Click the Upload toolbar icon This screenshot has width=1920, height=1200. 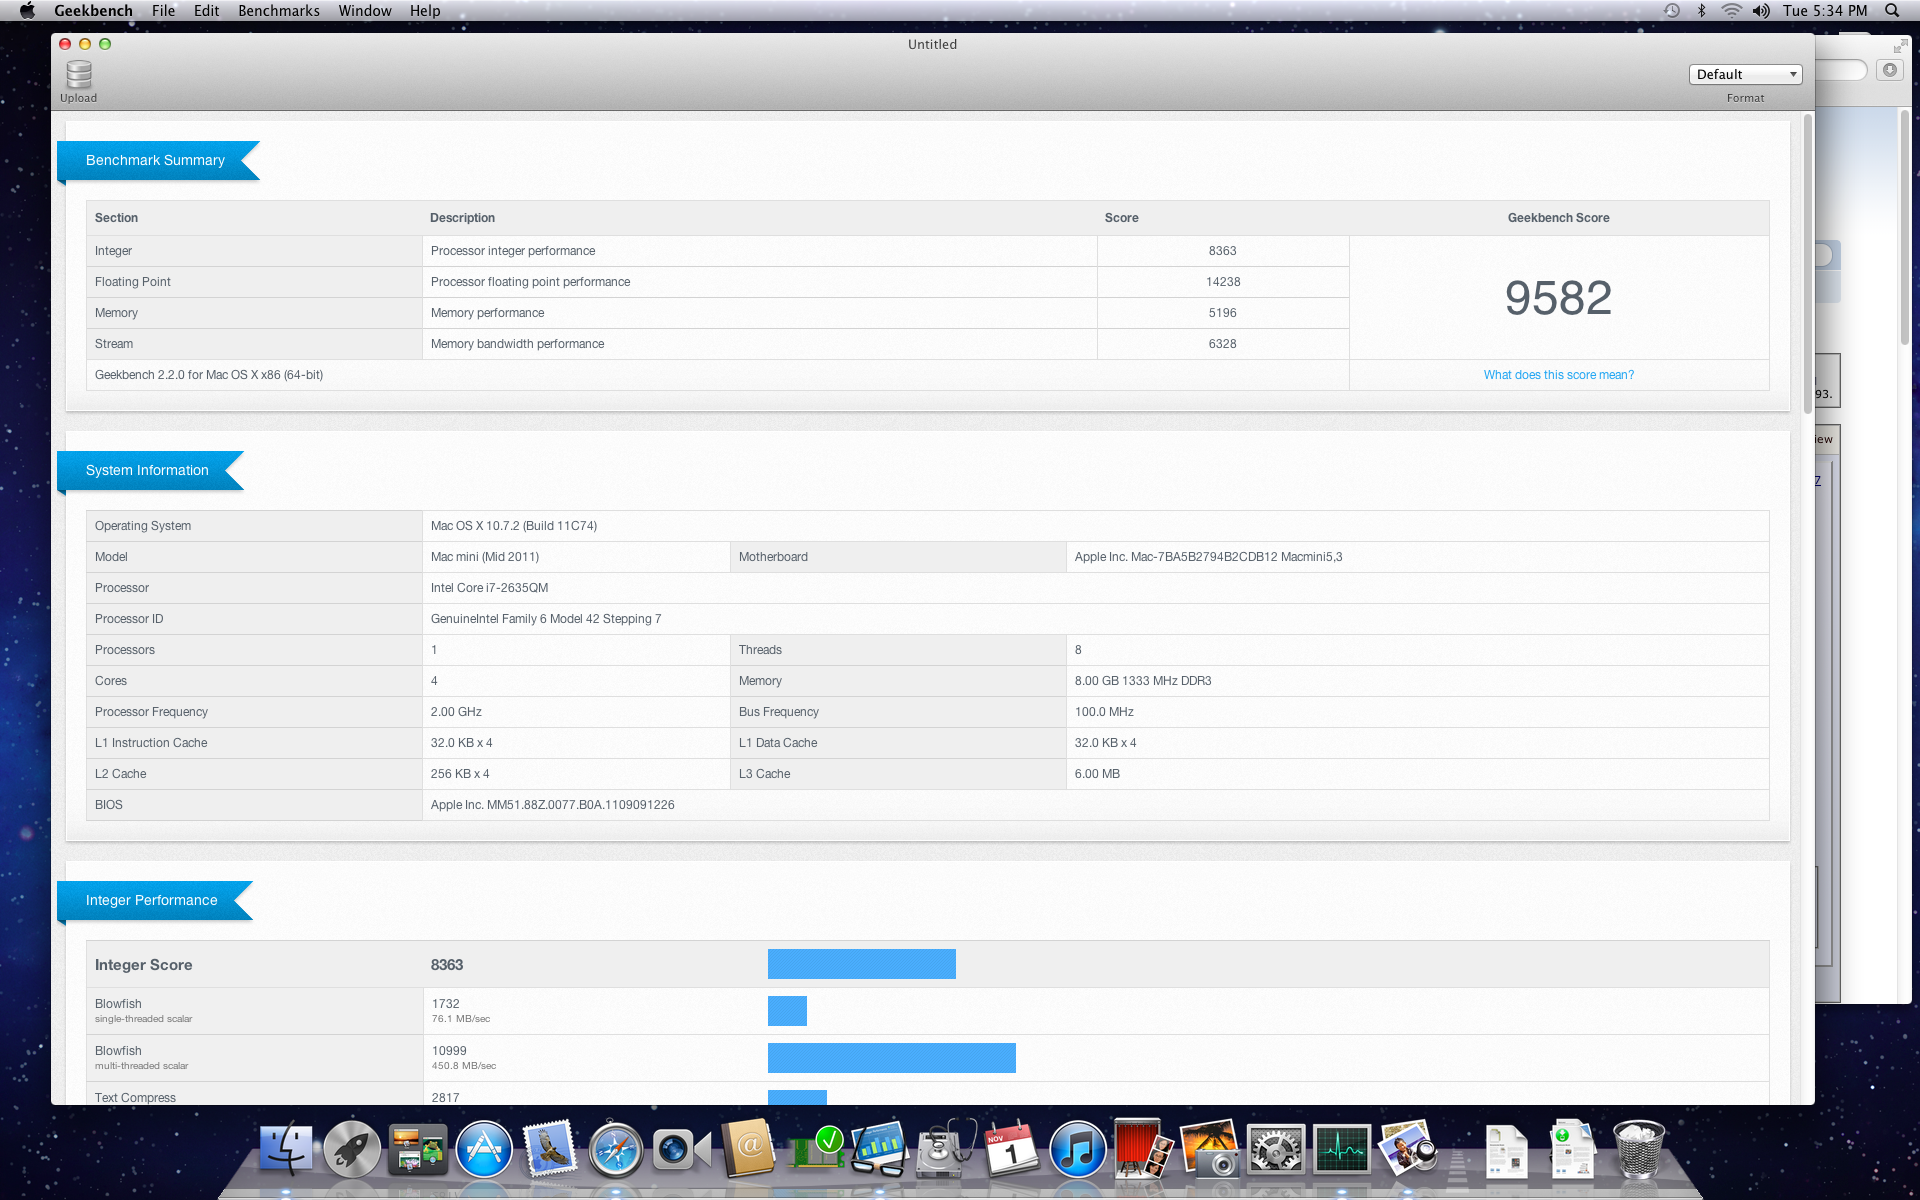coord(78,81)
